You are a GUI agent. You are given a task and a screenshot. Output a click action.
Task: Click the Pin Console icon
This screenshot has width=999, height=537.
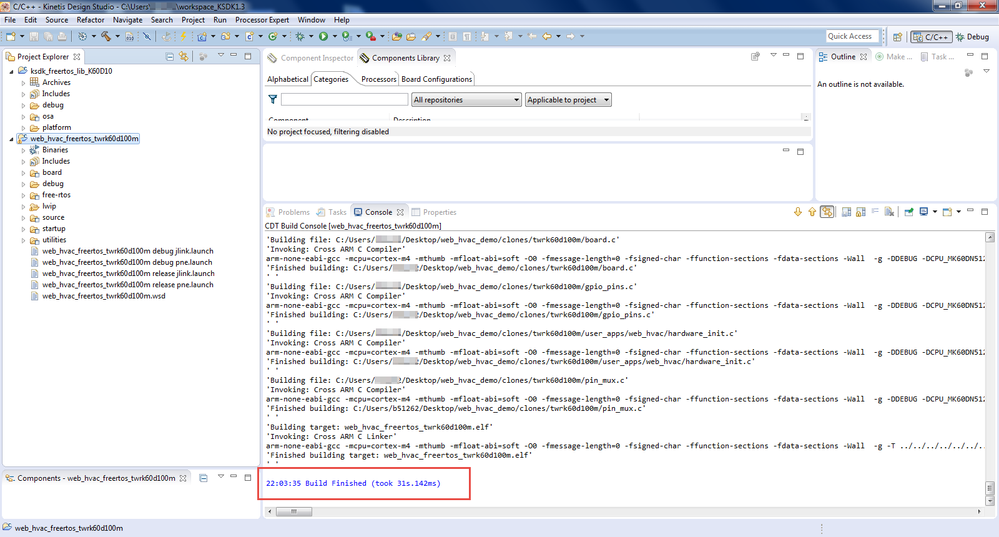[x=909, y=212]
